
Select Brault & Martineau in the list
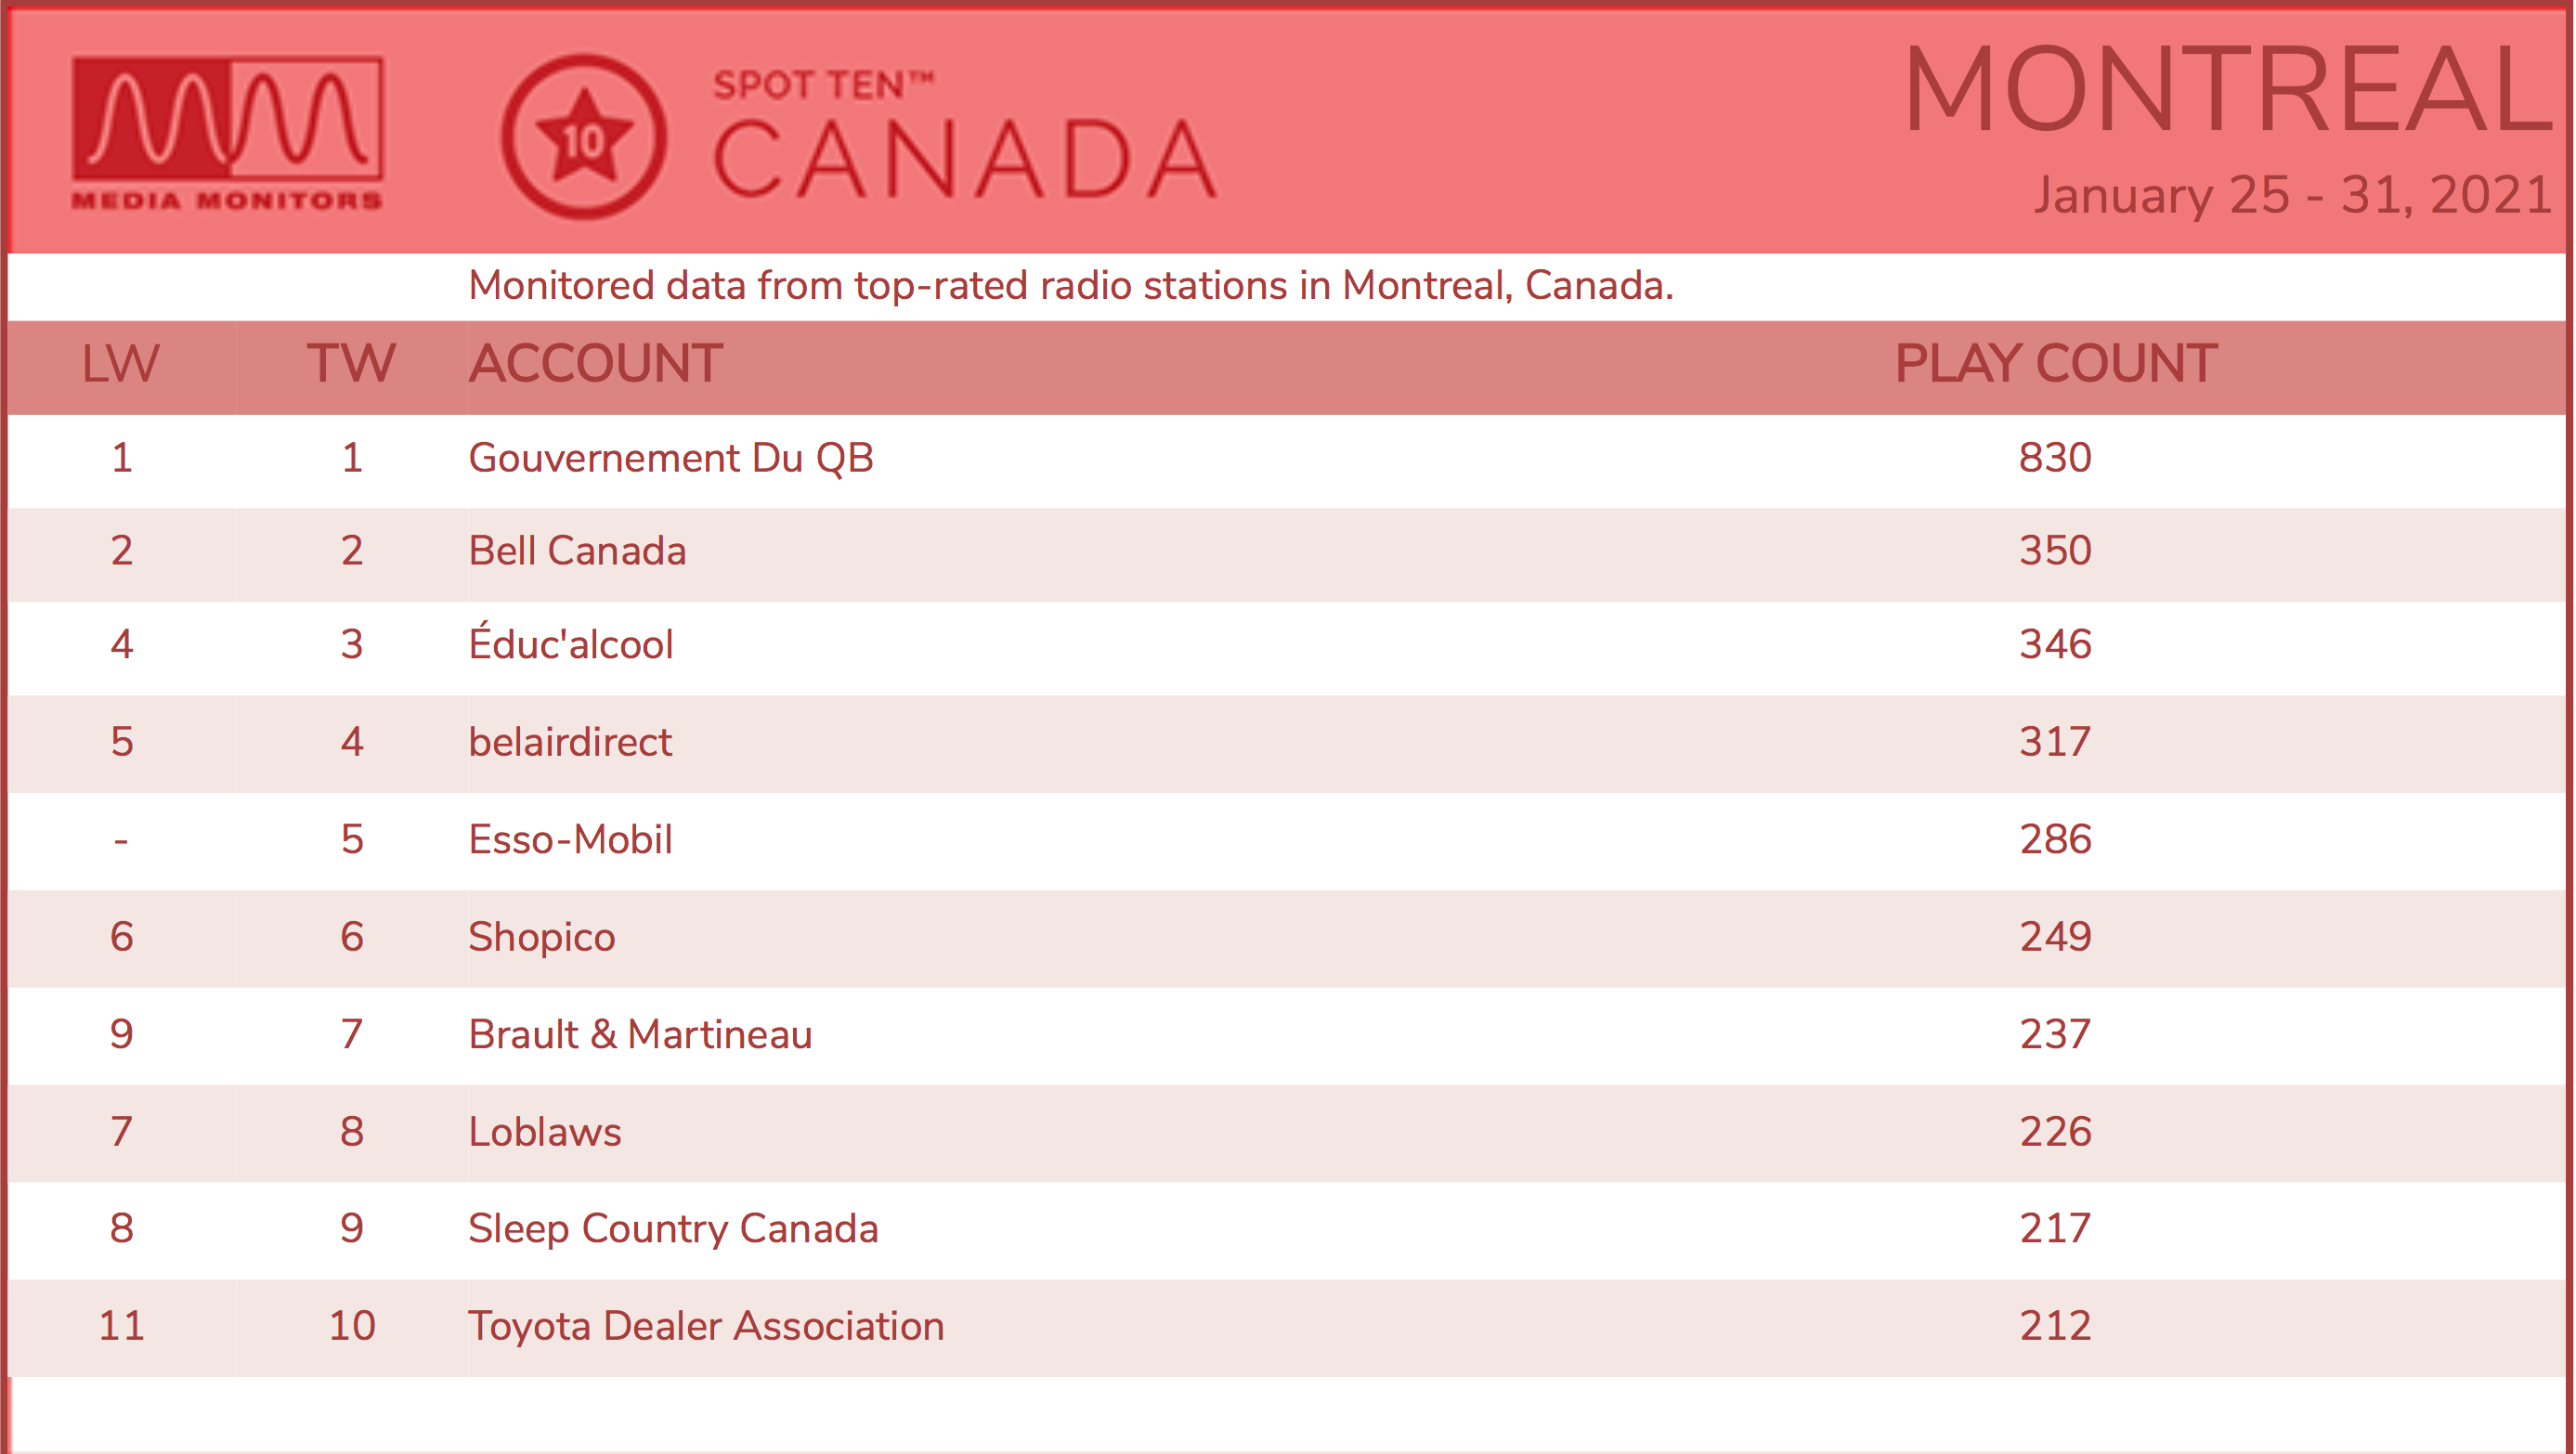pos(640,1034)
